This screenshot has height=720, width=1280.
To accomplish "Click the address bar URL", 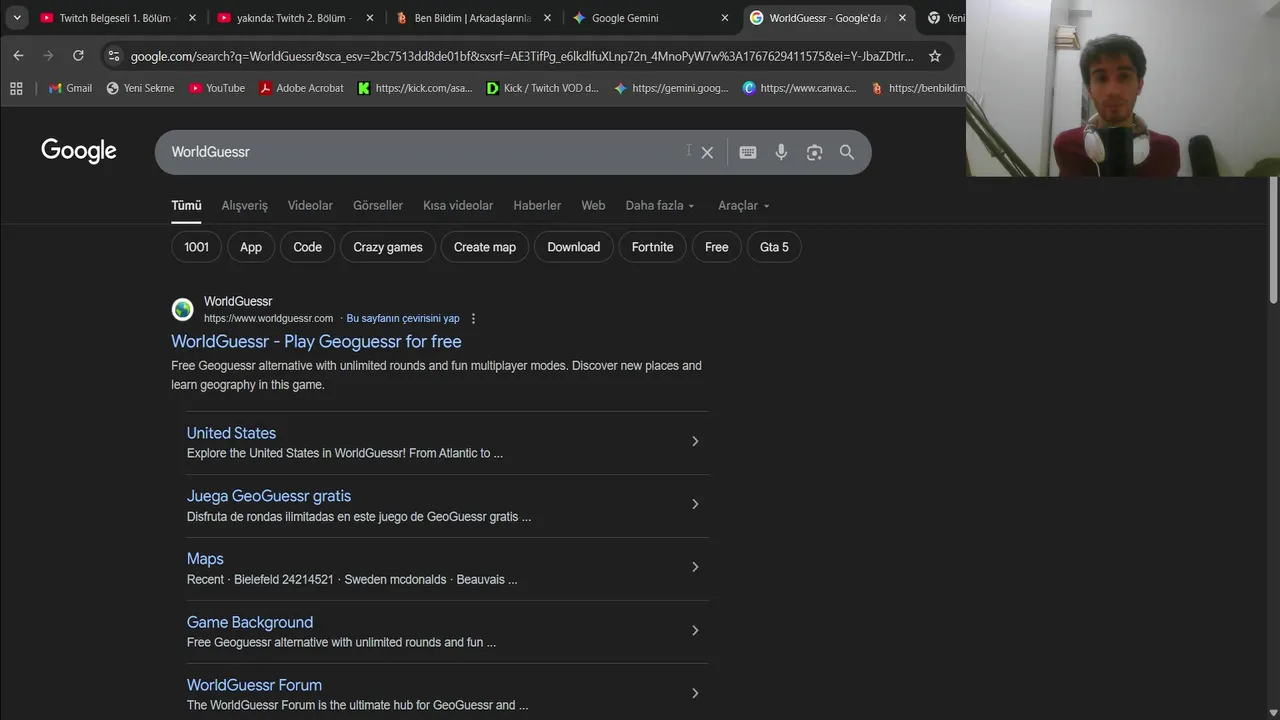I will 522,56.
